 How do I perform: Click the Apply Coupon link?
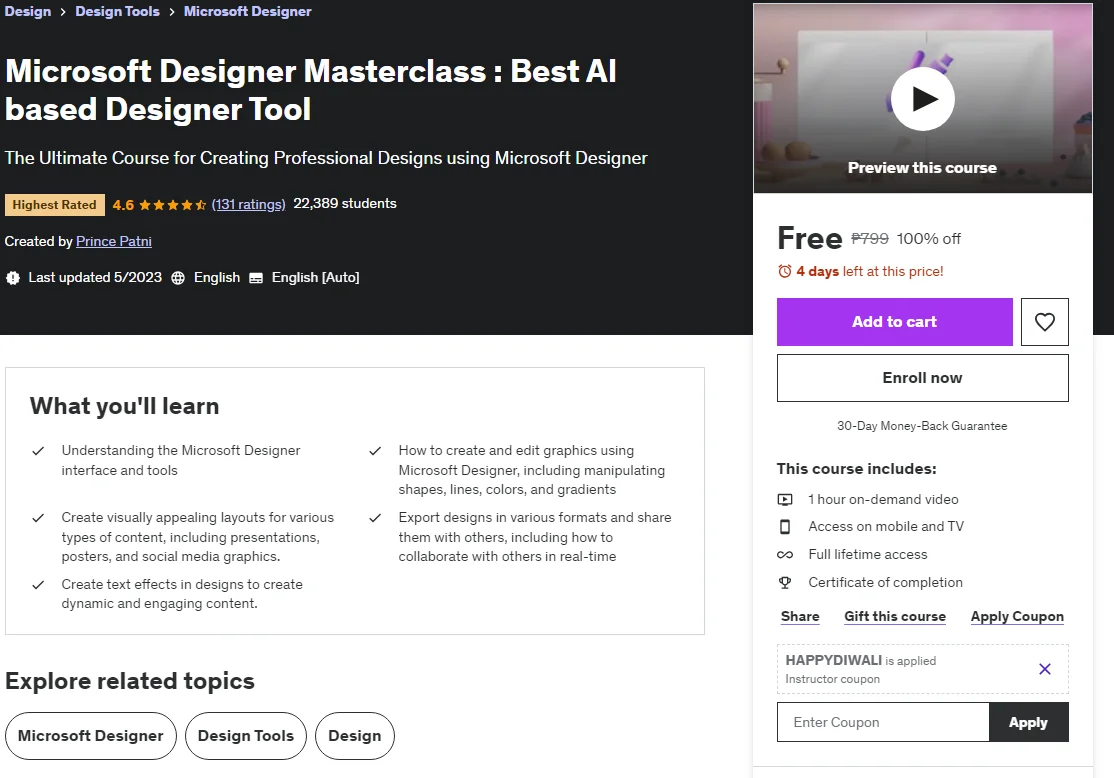click(1017, 617)
